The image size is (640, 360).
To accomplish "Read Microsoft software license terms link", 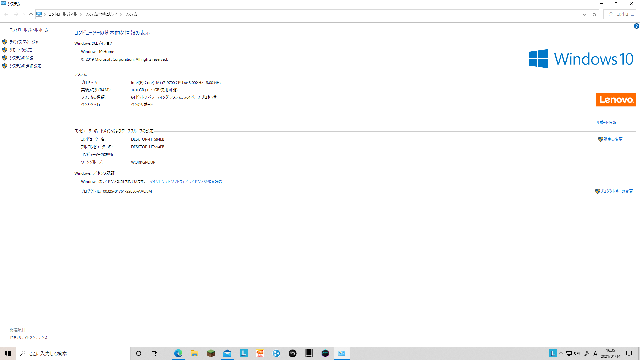I will point(186,181).
